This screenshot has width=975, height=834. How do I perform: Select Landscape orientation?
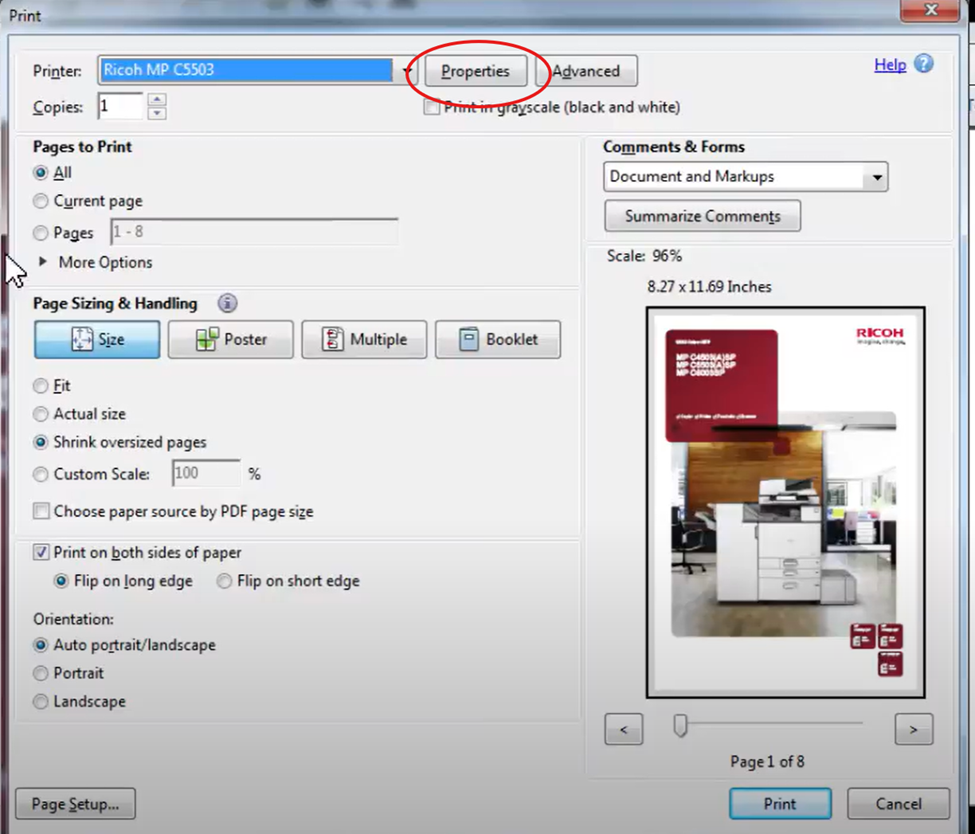click(x=40, y=702)
